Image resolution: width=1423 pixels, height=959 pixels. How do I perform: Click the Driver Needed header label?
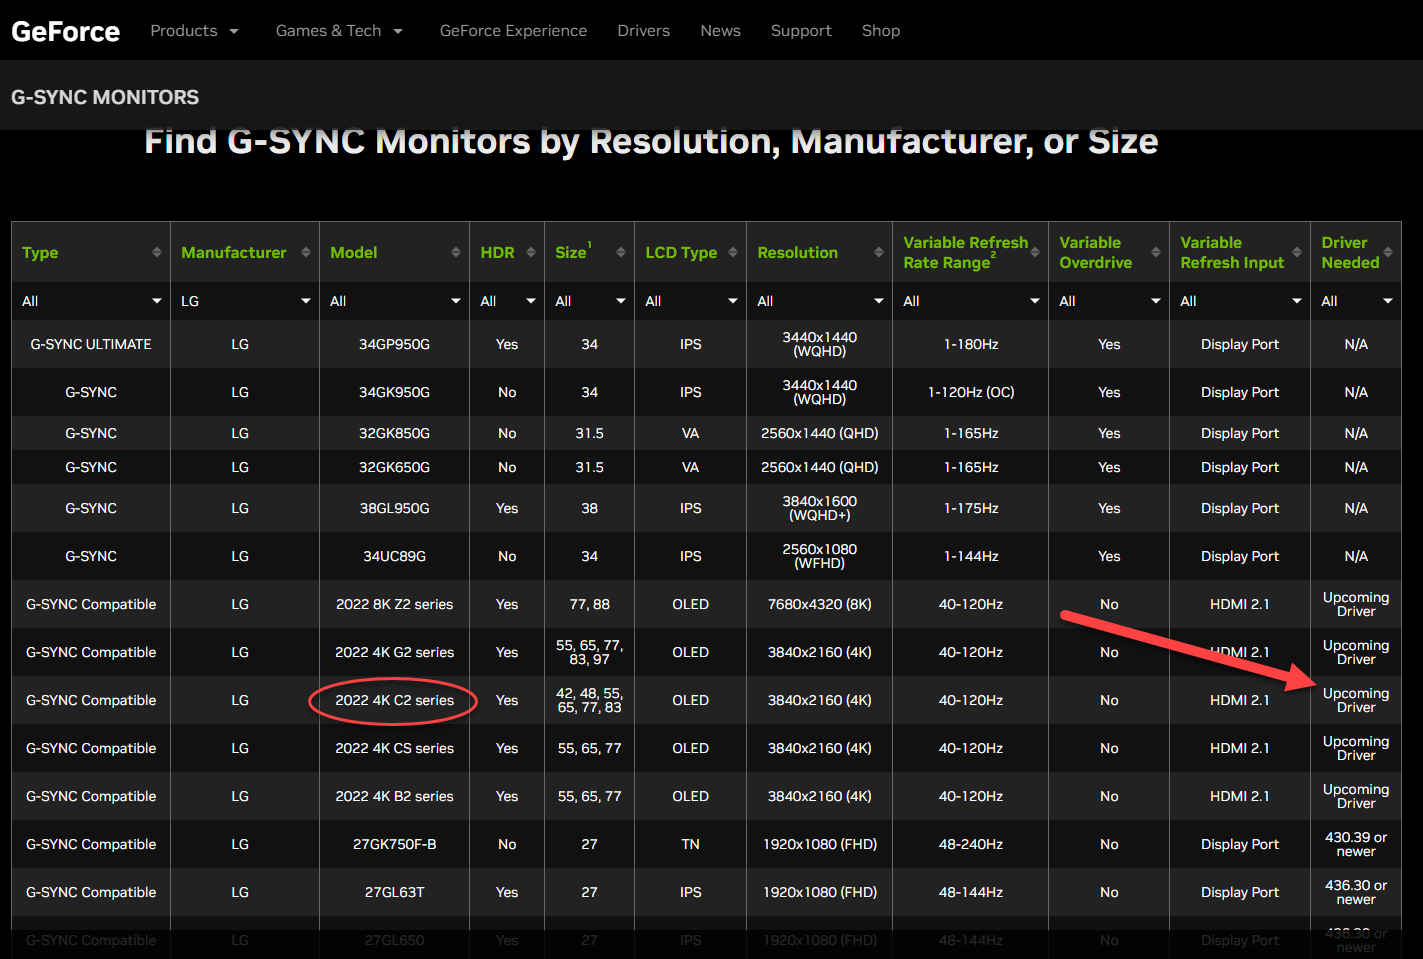coord(1350,252)
